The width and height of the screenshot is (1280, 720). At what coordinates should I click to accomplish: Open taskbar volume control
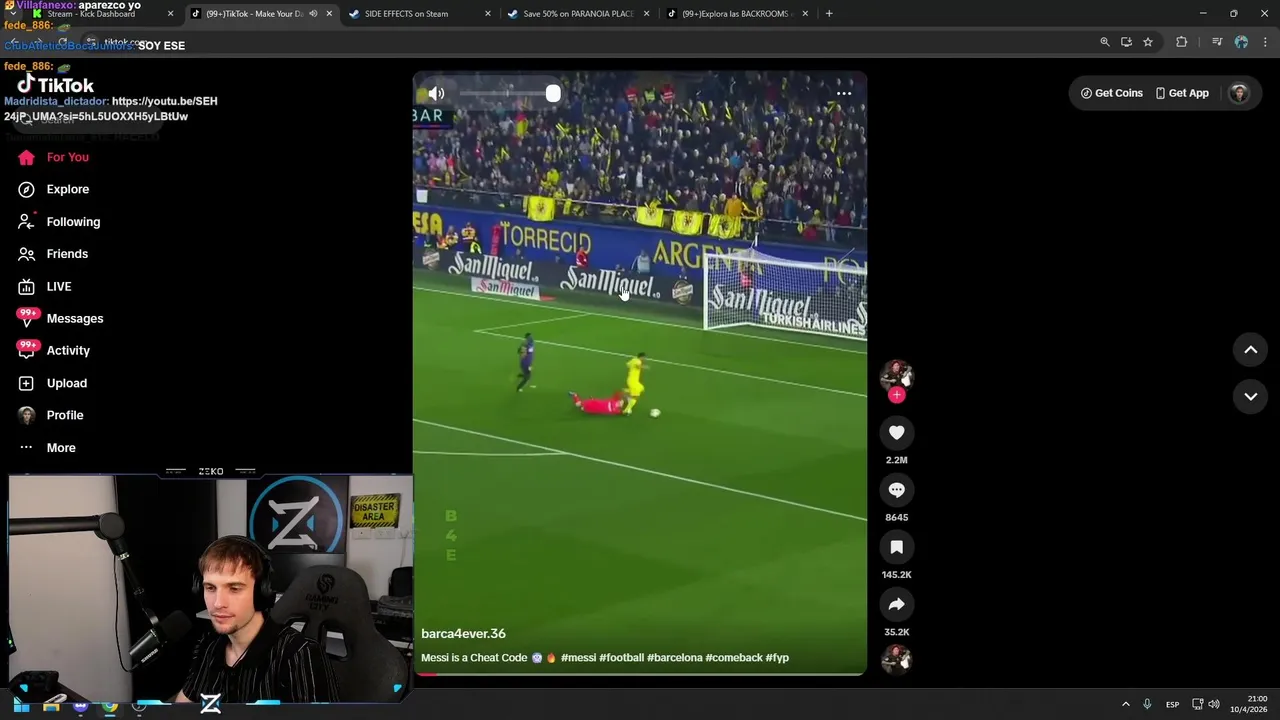point(1214,704)
